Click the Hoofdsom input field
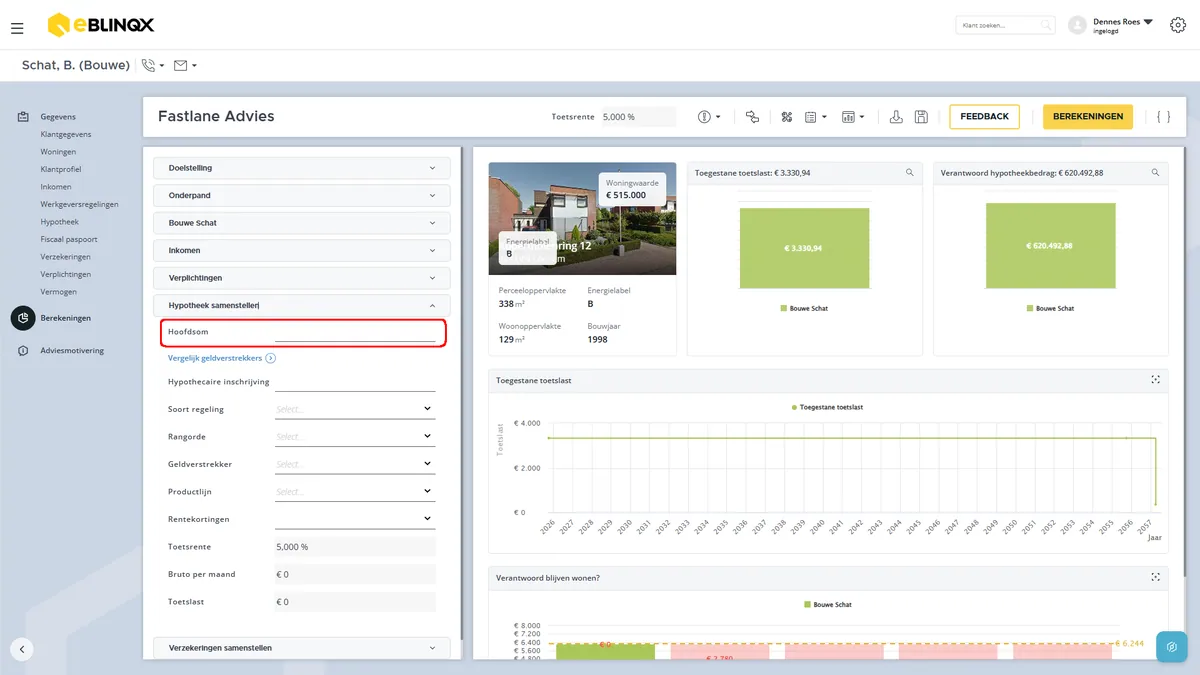This screenshot has height=675, width=1200. click(355, 333)
